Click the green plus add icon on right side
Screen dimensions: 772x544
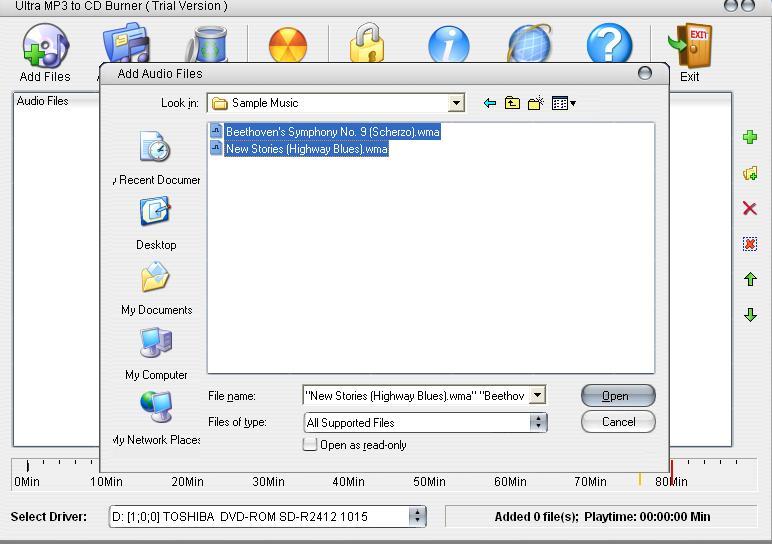750,137
